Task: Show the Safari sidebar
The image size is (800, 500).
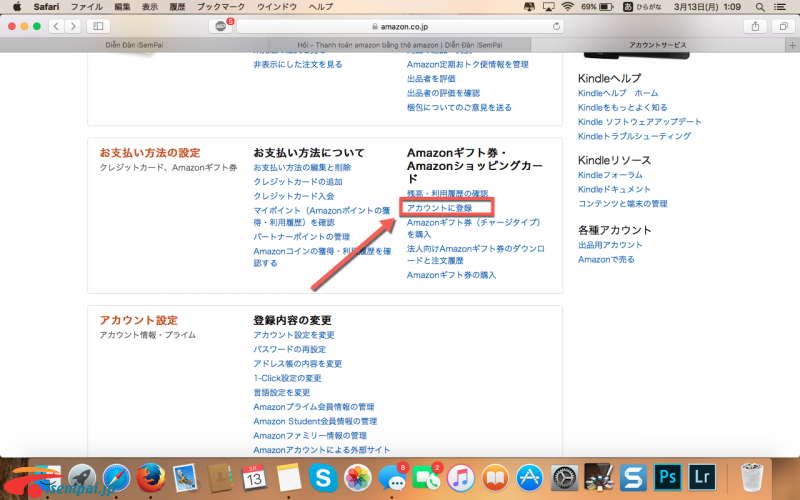Action: (98, 26)
